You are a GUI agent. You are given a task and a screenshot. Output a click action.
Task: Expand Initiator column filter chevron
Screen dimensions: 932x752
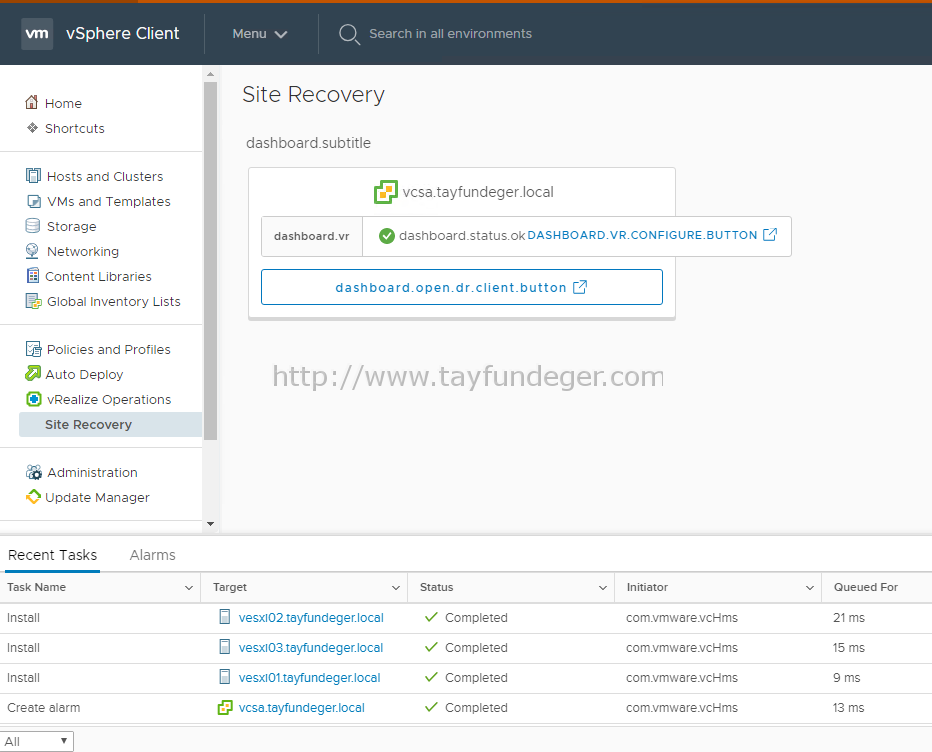click(809, 587)
